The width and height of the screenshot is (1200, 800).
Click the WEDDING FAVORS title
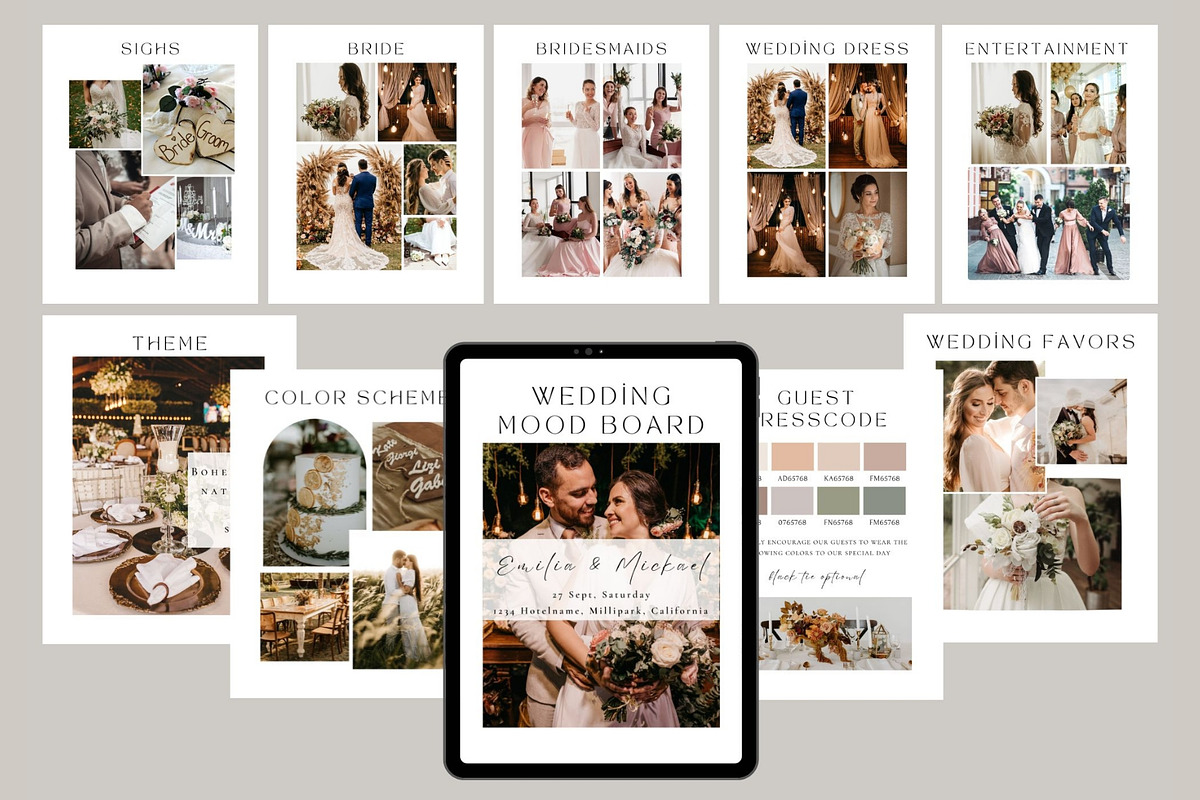(x=1030, y=342)
